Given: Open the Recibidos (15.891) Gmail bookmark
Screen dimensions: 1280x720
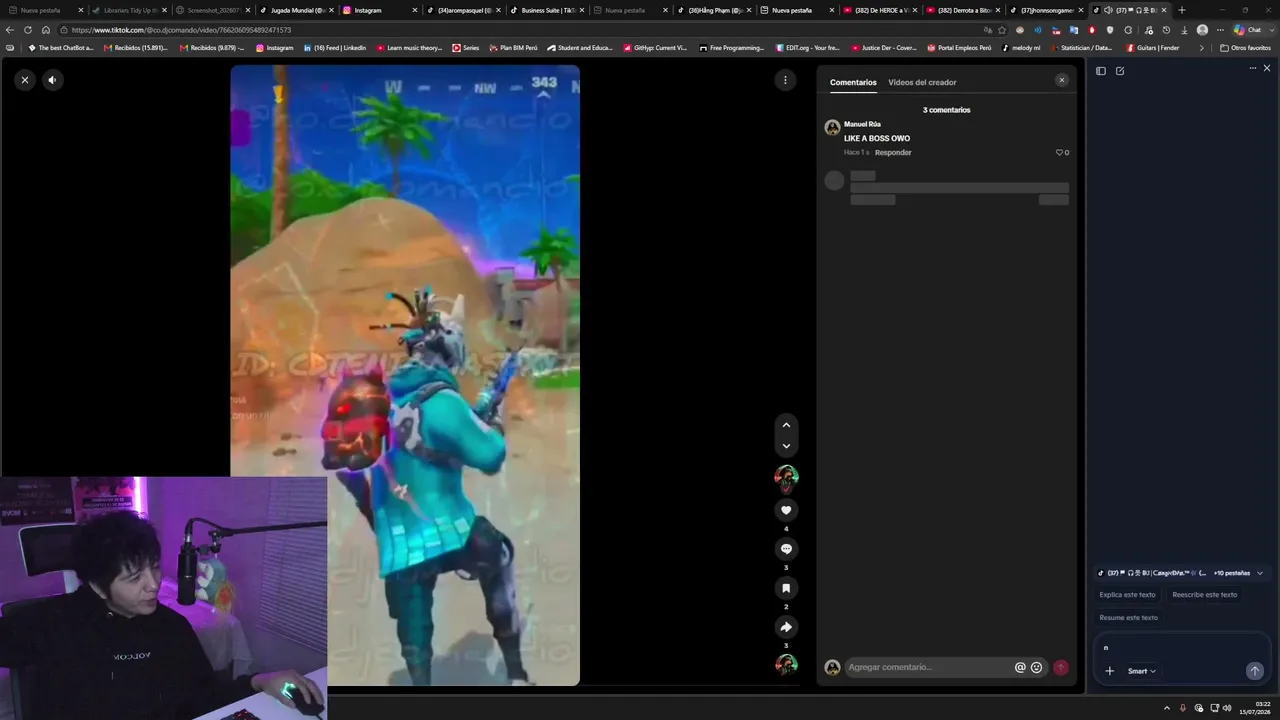Looking at the screenshot, I should [x=136, y=48].
